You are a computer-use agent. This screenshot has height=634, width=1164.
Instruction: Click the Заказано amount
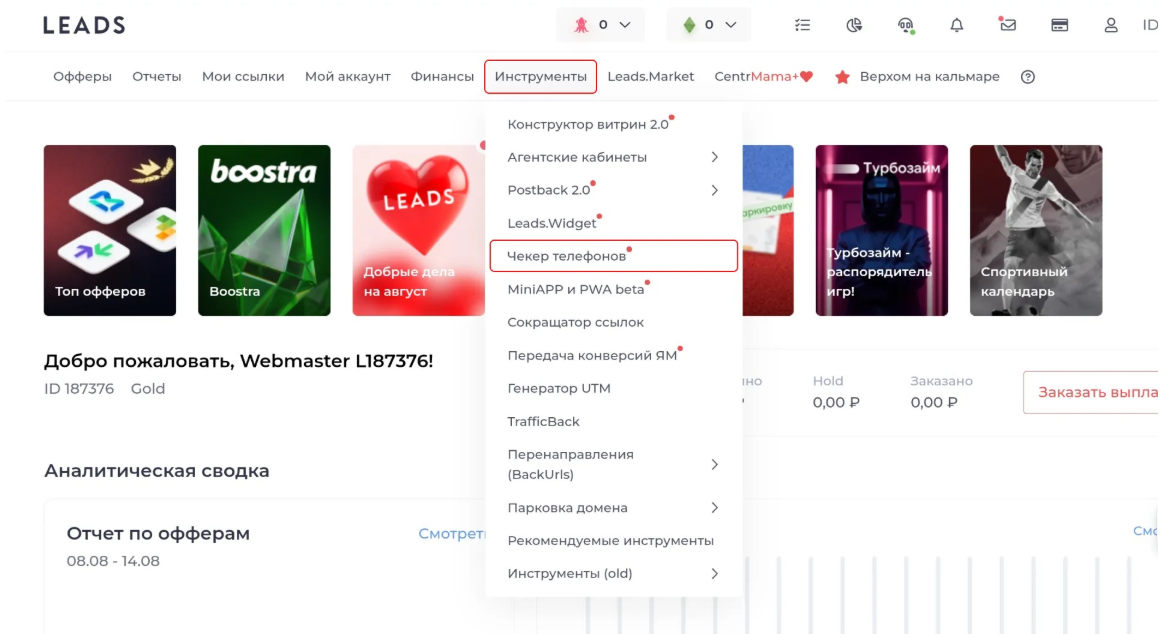click(x=934, y=402)
